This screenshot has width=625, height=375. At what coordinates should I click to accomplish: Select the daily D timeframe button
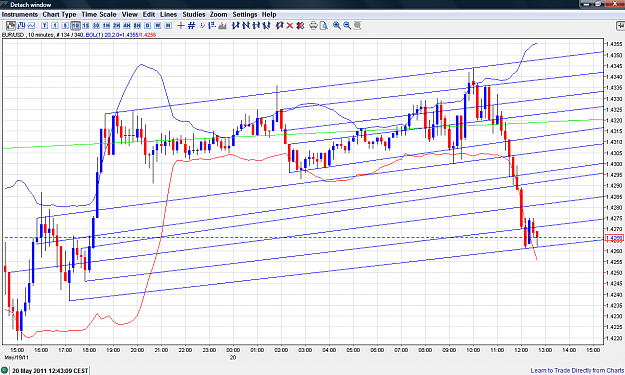pos(147,26)
